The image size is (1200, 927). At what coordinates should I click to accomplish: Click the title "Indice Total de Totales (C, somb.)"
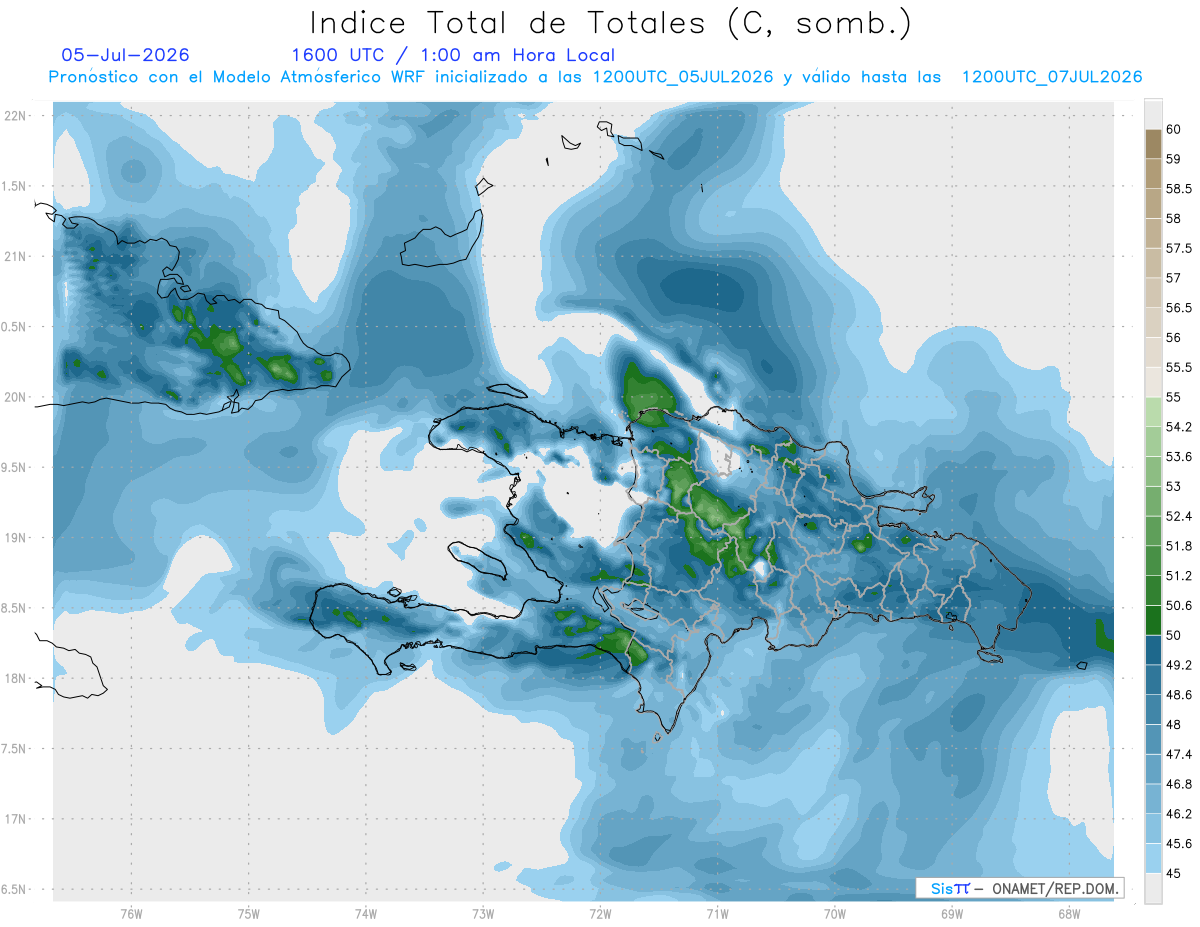pos(610,23)
